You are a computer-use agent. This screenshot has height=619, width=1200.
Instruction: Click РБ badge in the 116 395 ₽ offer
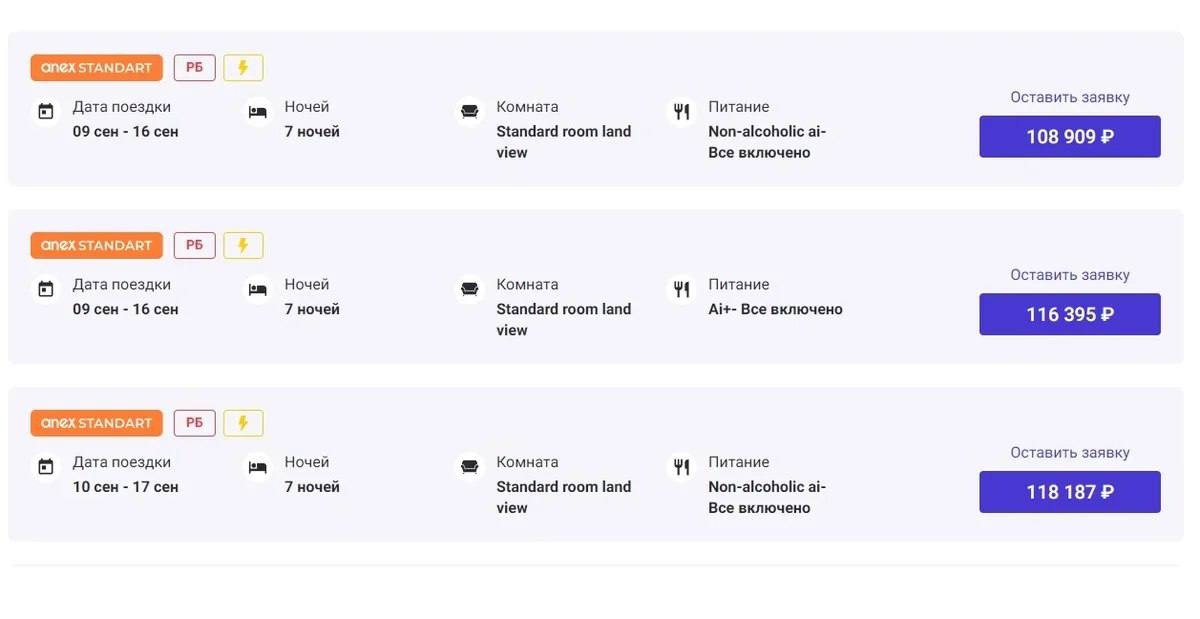point(194,245)
